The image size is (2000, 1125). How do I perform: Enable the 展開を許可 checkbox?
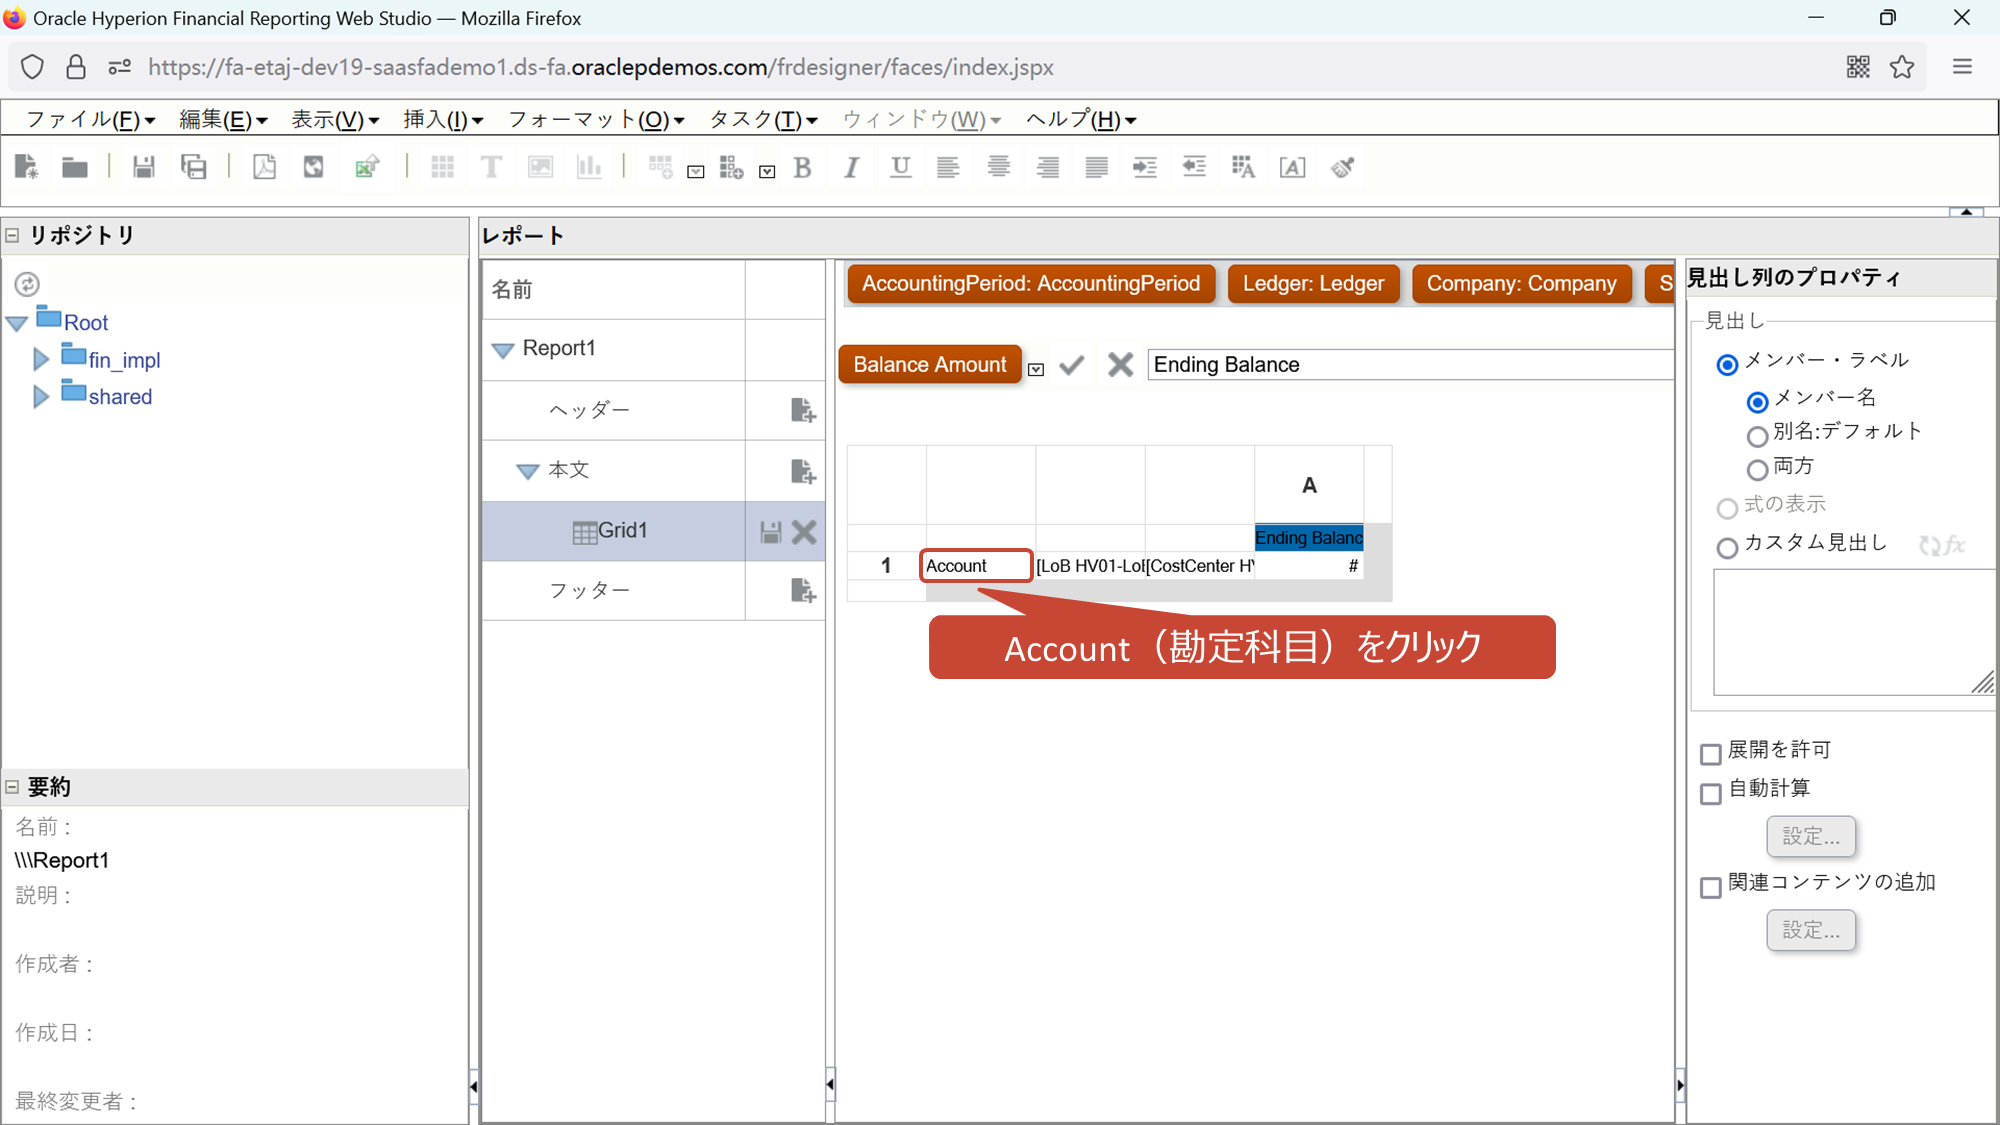pyautogui.click(x=1711, y=753)
